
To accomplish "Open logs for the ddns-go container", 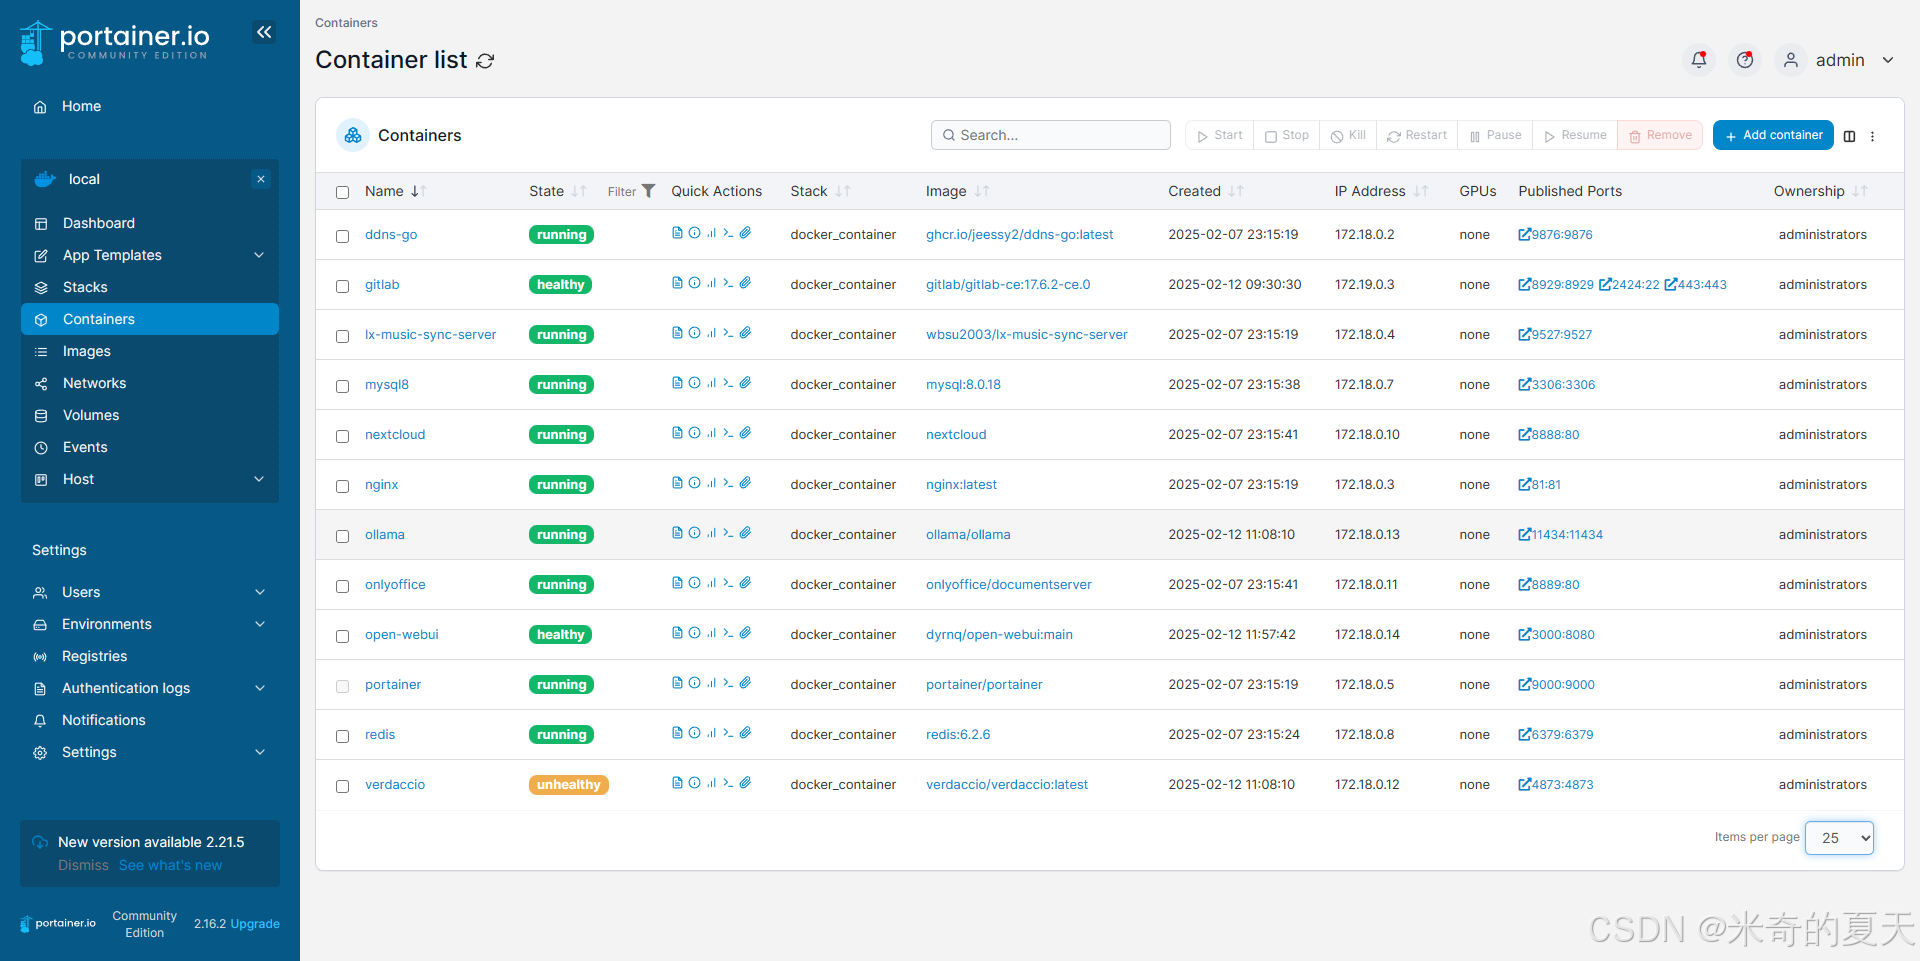I will point(677,233).
